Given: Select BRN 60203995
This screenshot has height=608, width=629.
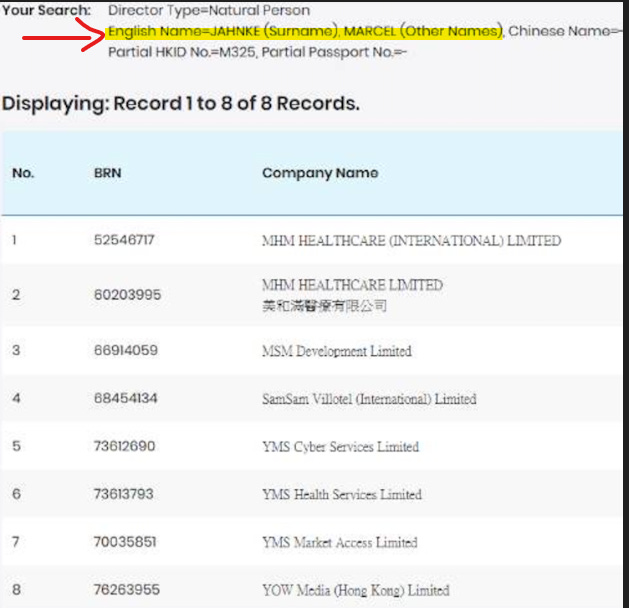Looking at the screenshot, I should coord(127,295).
